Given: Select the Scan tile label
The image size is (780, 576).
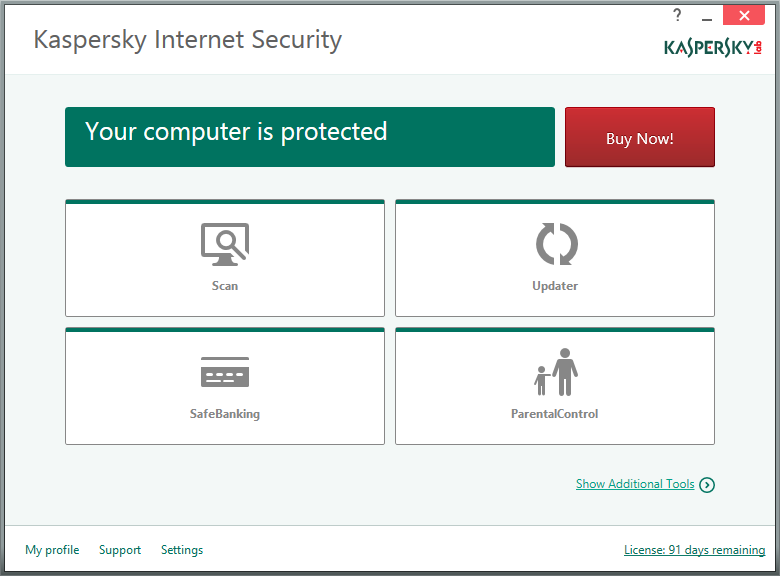Looking at the screenshot, I should [225, 286].
